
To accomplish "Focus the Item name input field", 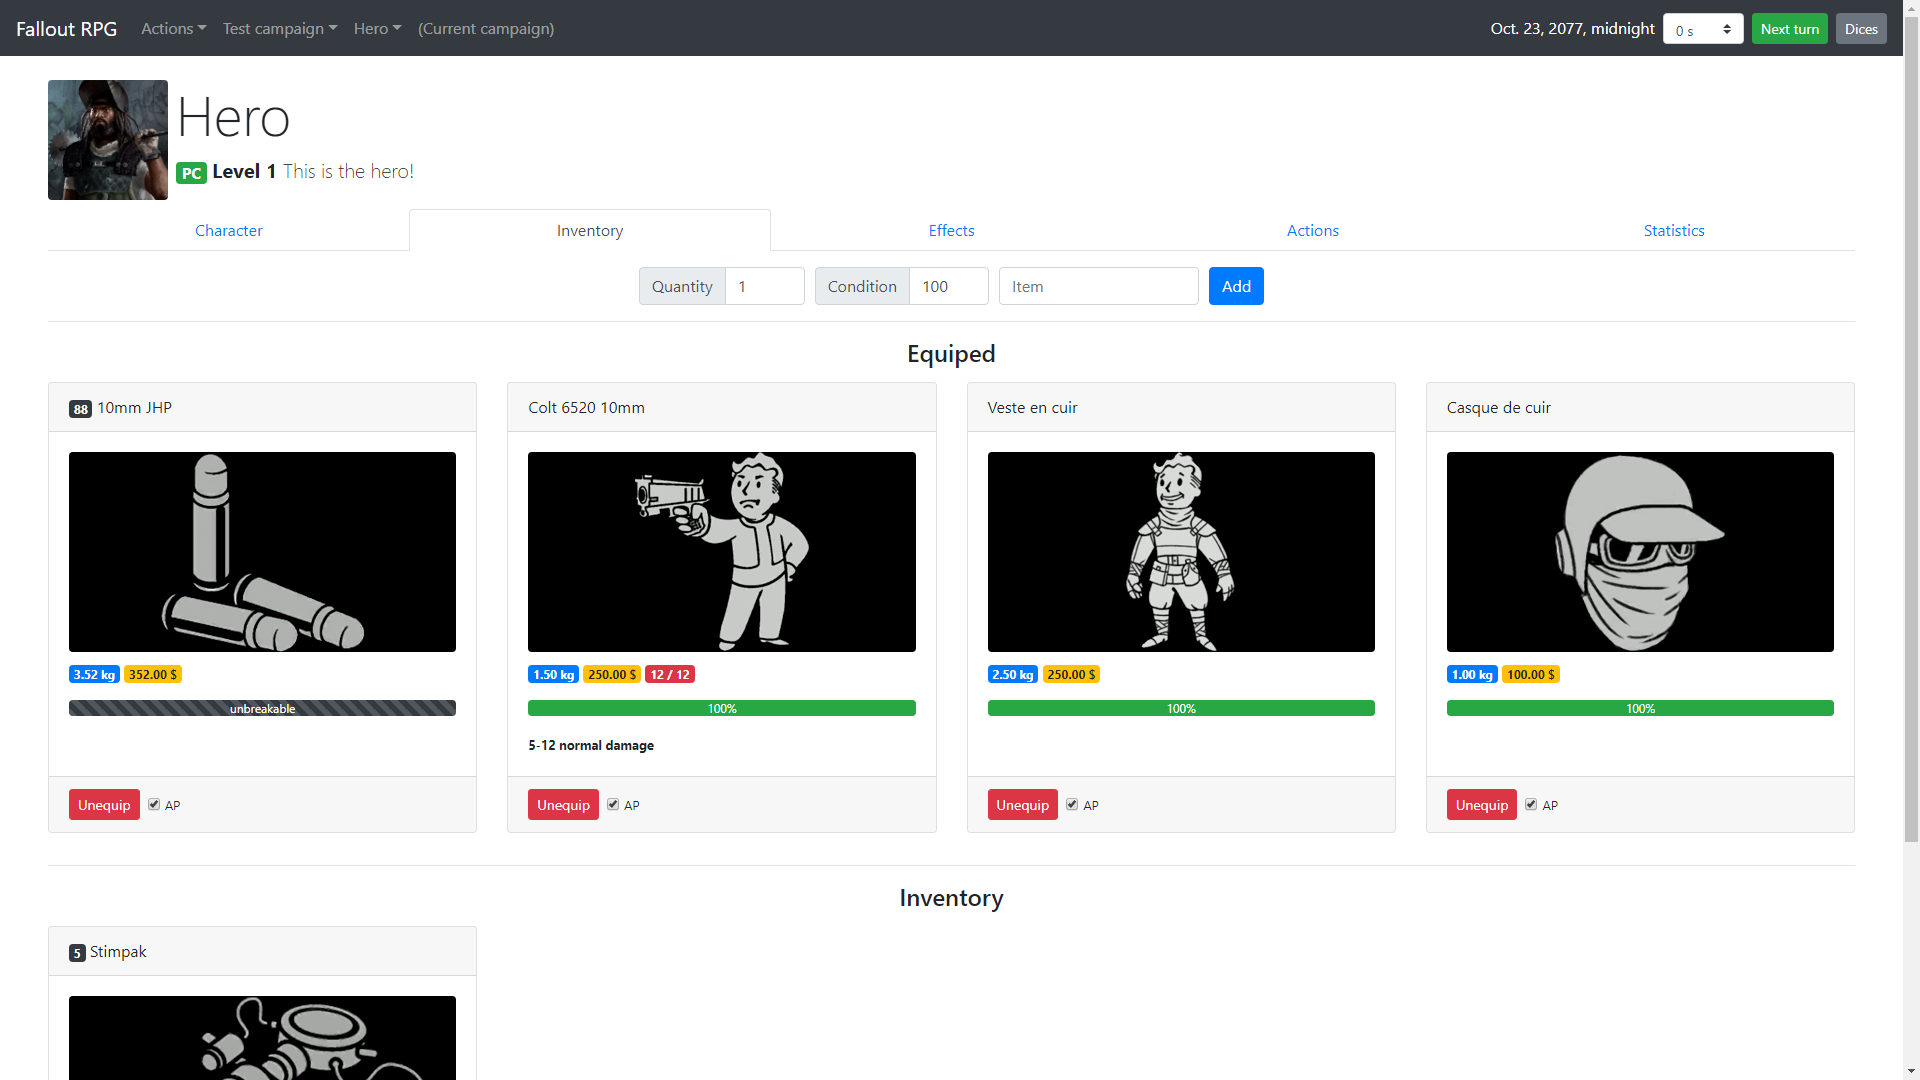I will [x=1098, y=286].
